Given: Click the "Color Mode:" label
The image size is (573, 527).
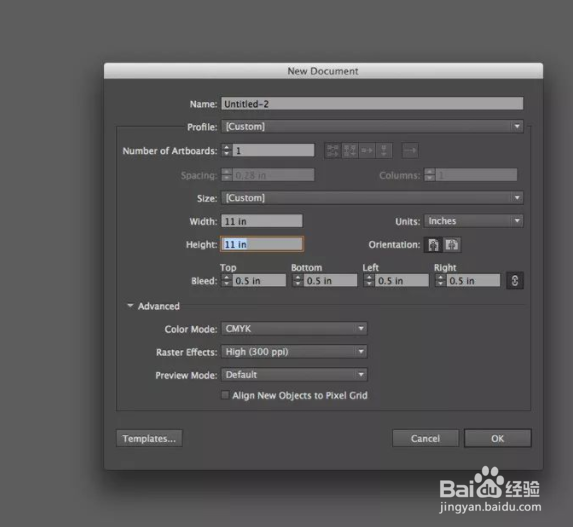Looking at the screenshot, I should pos(191,329).
